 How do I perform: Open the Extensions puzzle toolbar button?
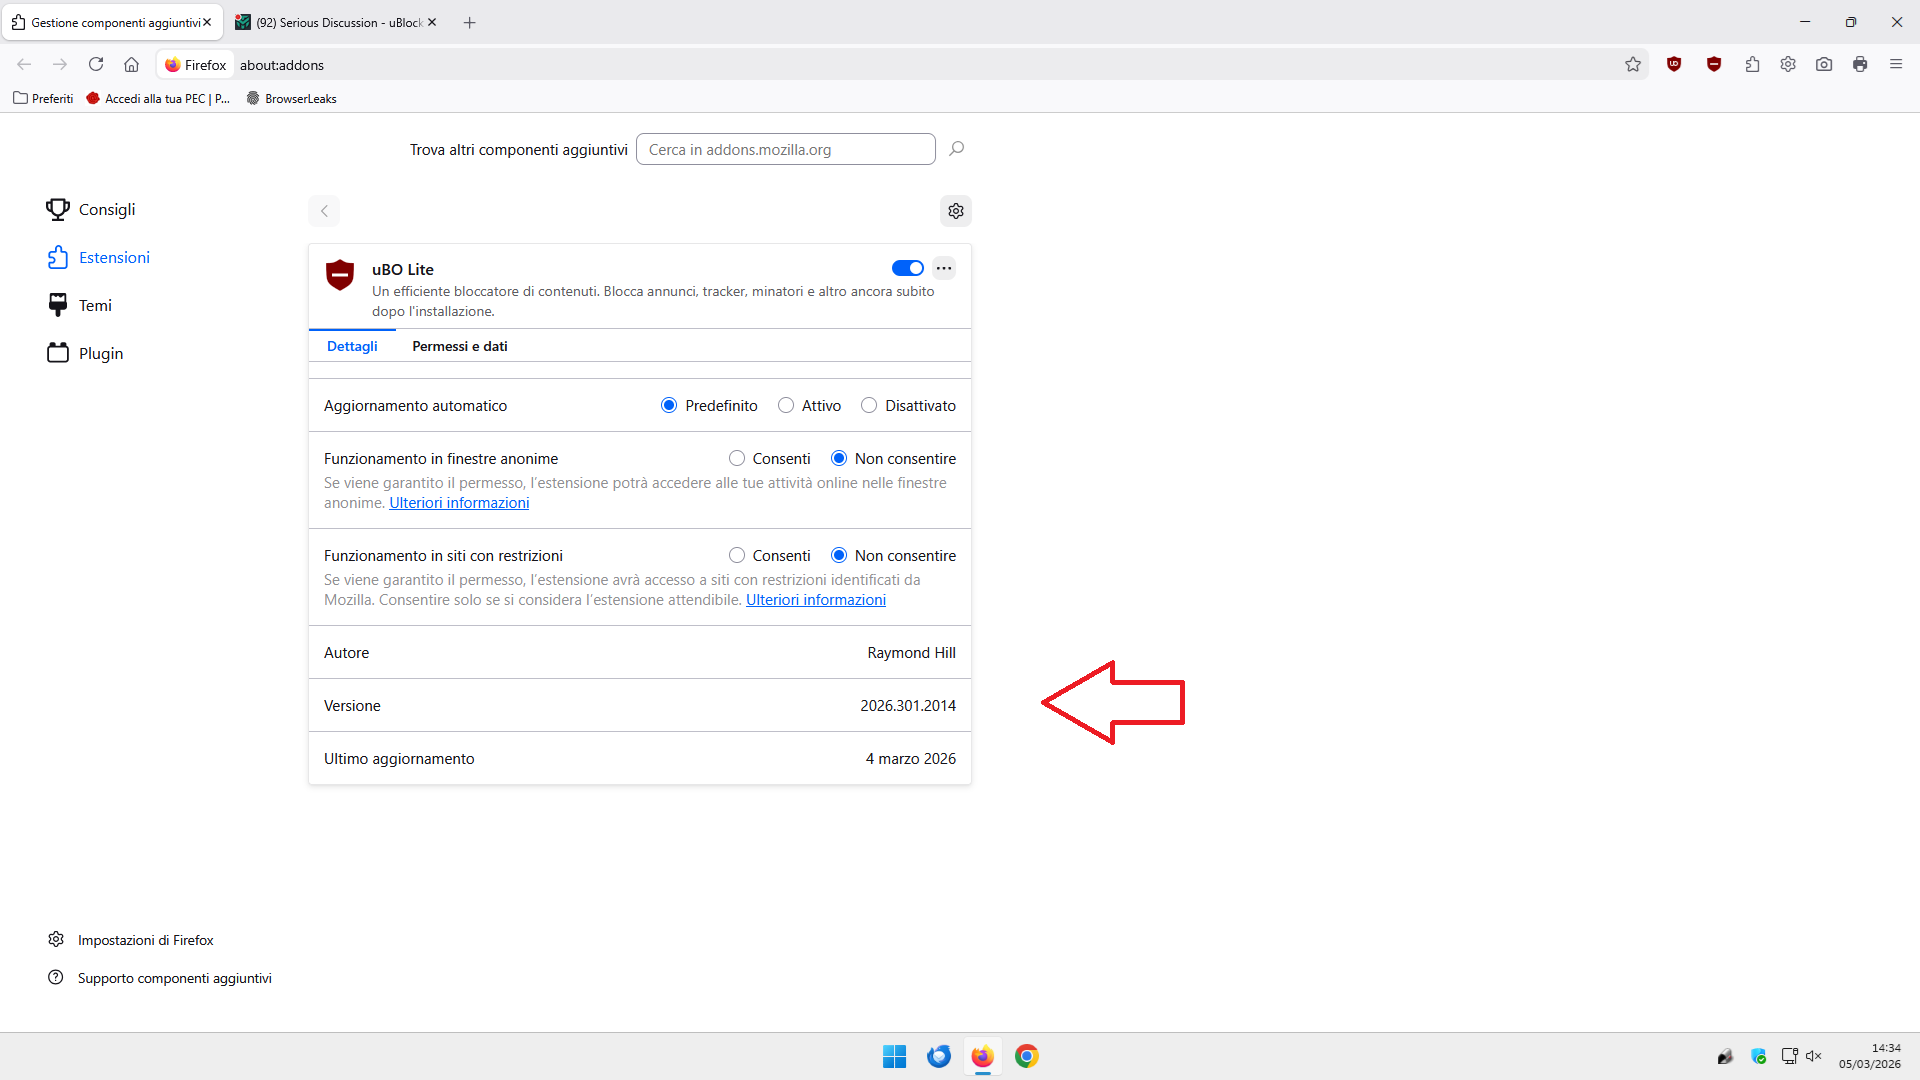1752,64
